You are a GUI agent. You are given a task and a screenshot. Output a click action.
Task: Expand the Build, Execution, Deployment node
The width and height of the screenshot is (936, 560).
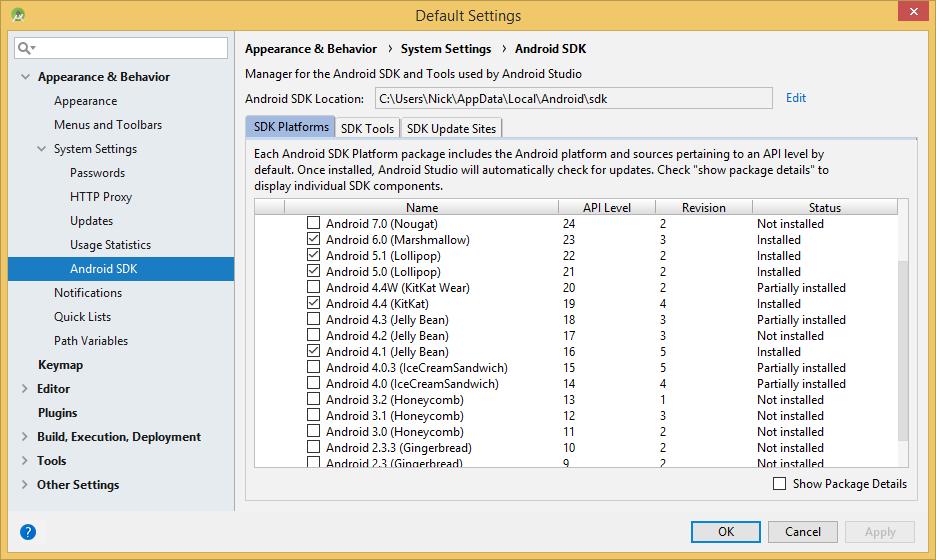tap(24, 436)
